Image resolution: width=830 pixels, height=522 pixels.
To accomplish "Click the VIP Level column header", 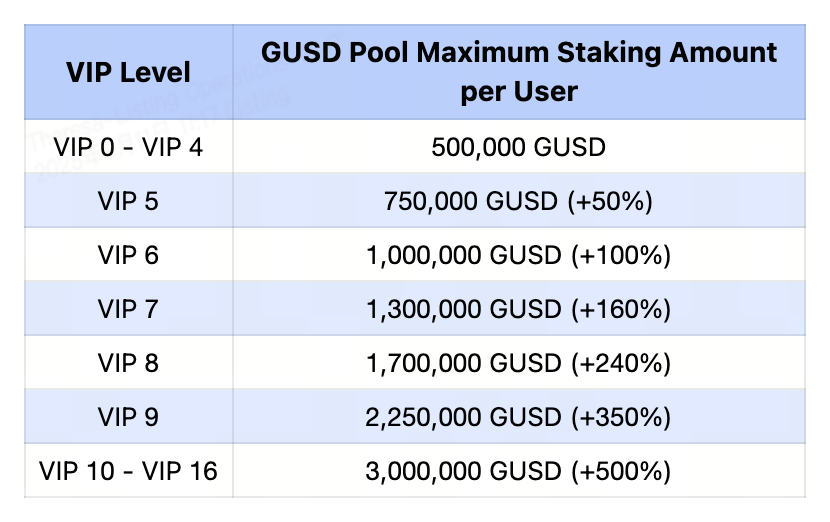I will (128, 72).
